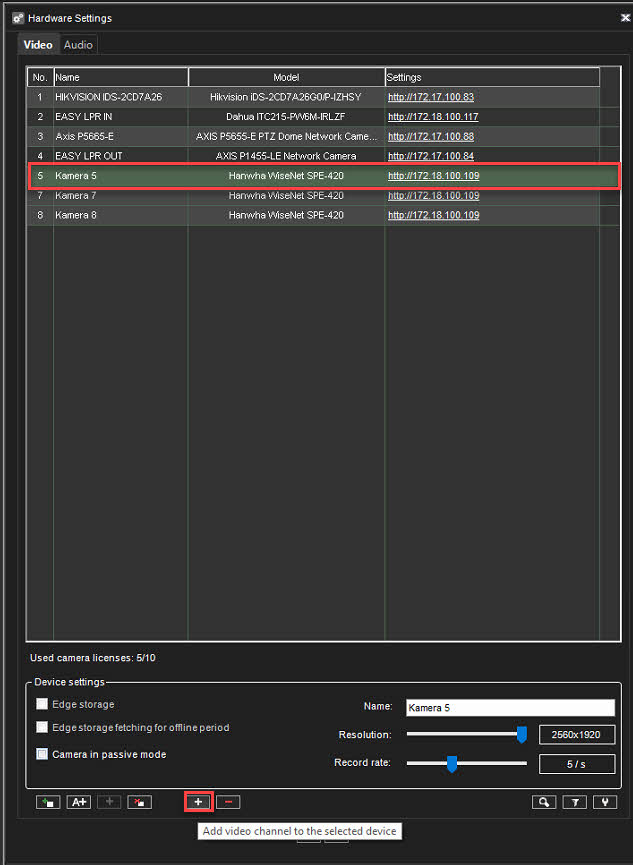Viewport: 633px width, 865px height.
Task: Open the 172.18.100.117 settings link for EASY LPR IN
Action: point(432,117)
